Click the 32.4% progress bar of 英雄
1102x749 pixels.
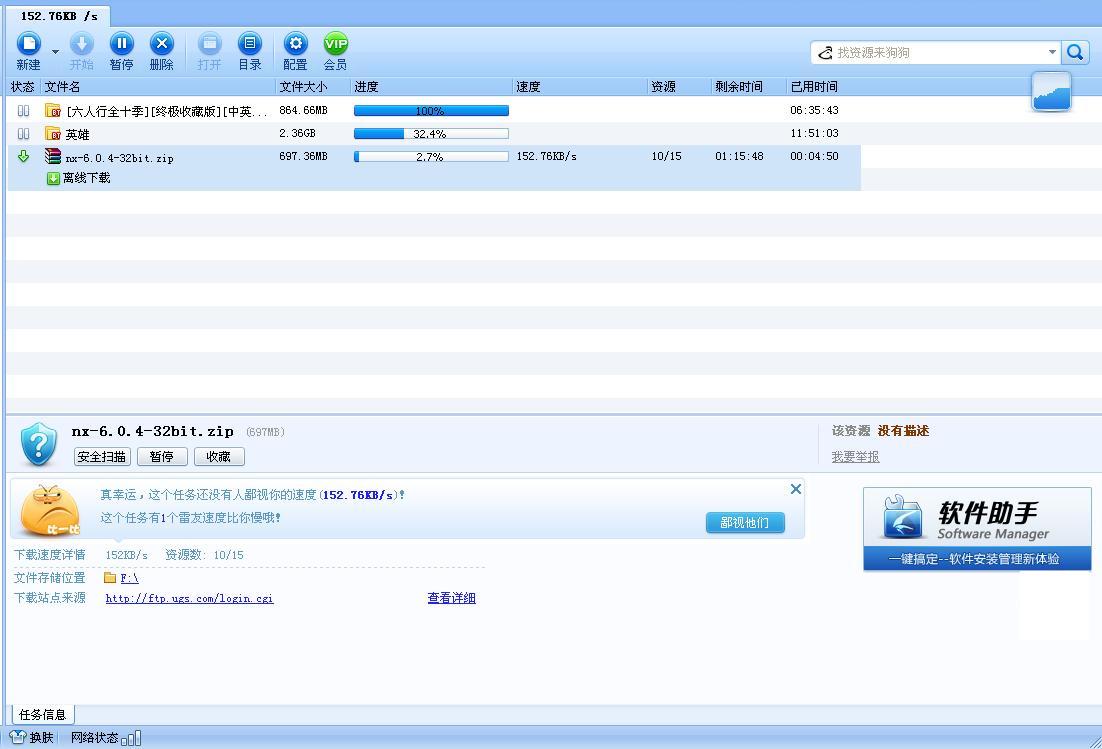click(x=430, y=133)
